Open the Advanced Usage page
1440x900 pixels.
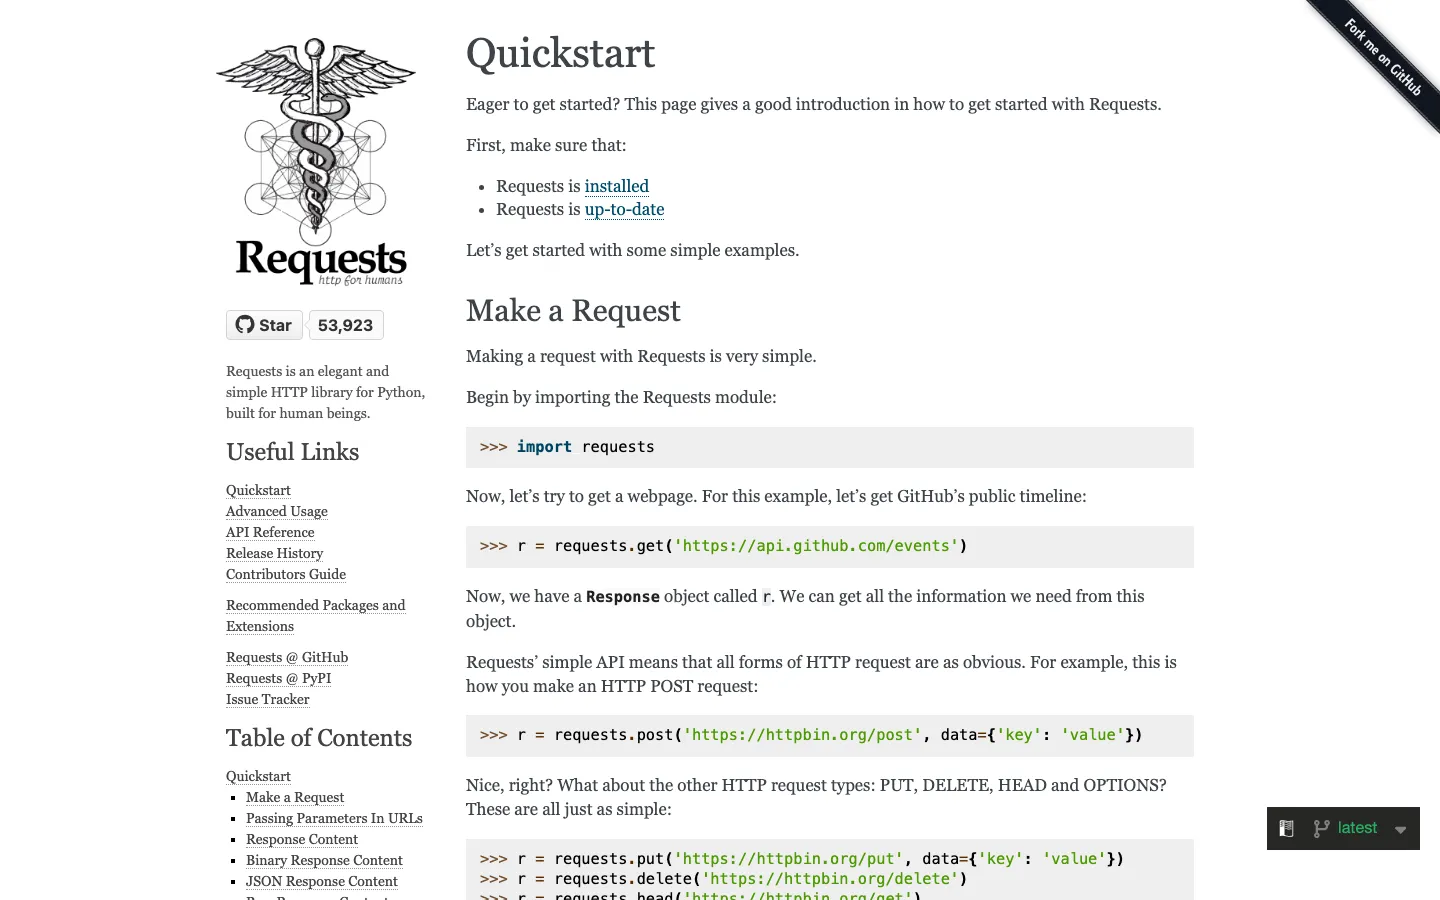tap(276, 511)
